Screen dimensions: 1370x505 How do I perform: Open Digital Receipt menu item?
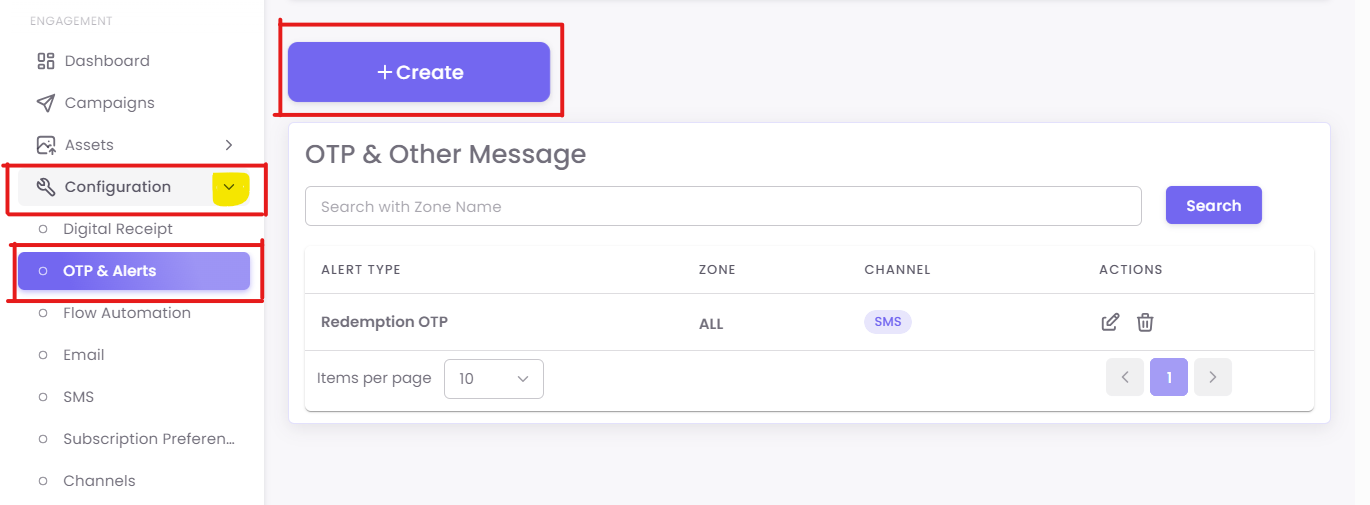pyautogui.click(x=118, y=229)
